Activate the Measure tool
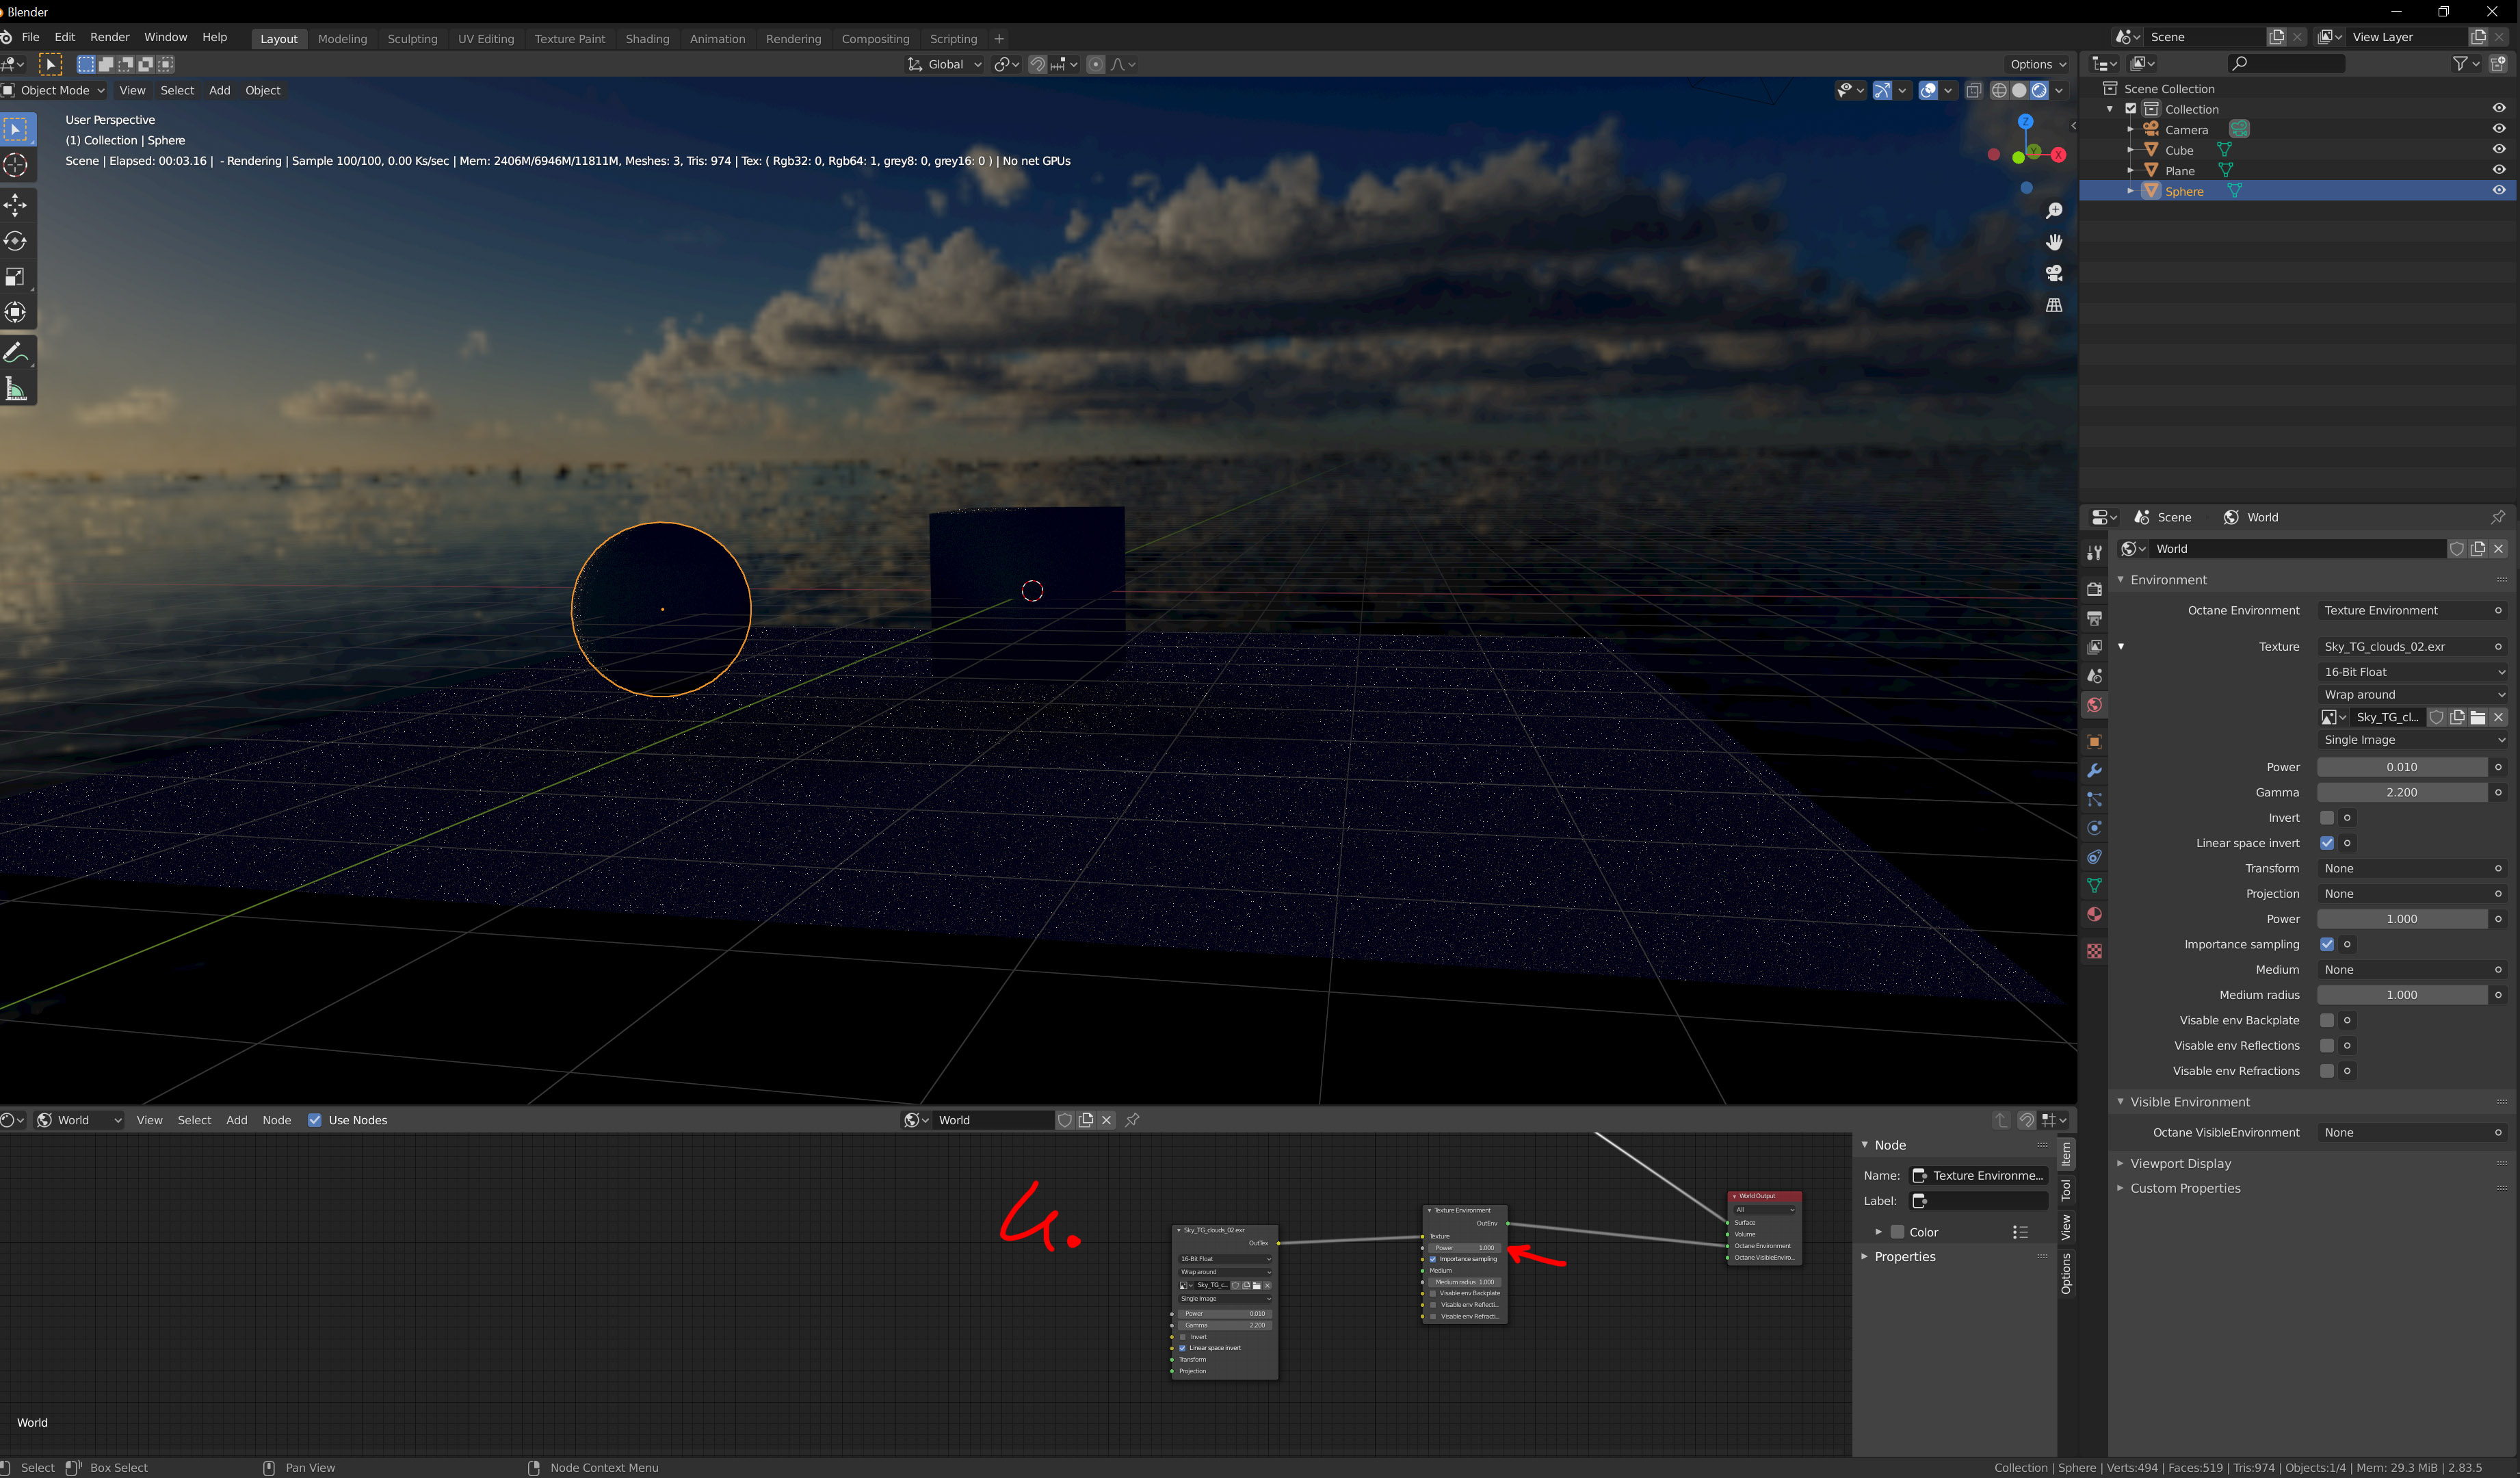This screenshot has height=1478, width=2520. tap(16, 389)
